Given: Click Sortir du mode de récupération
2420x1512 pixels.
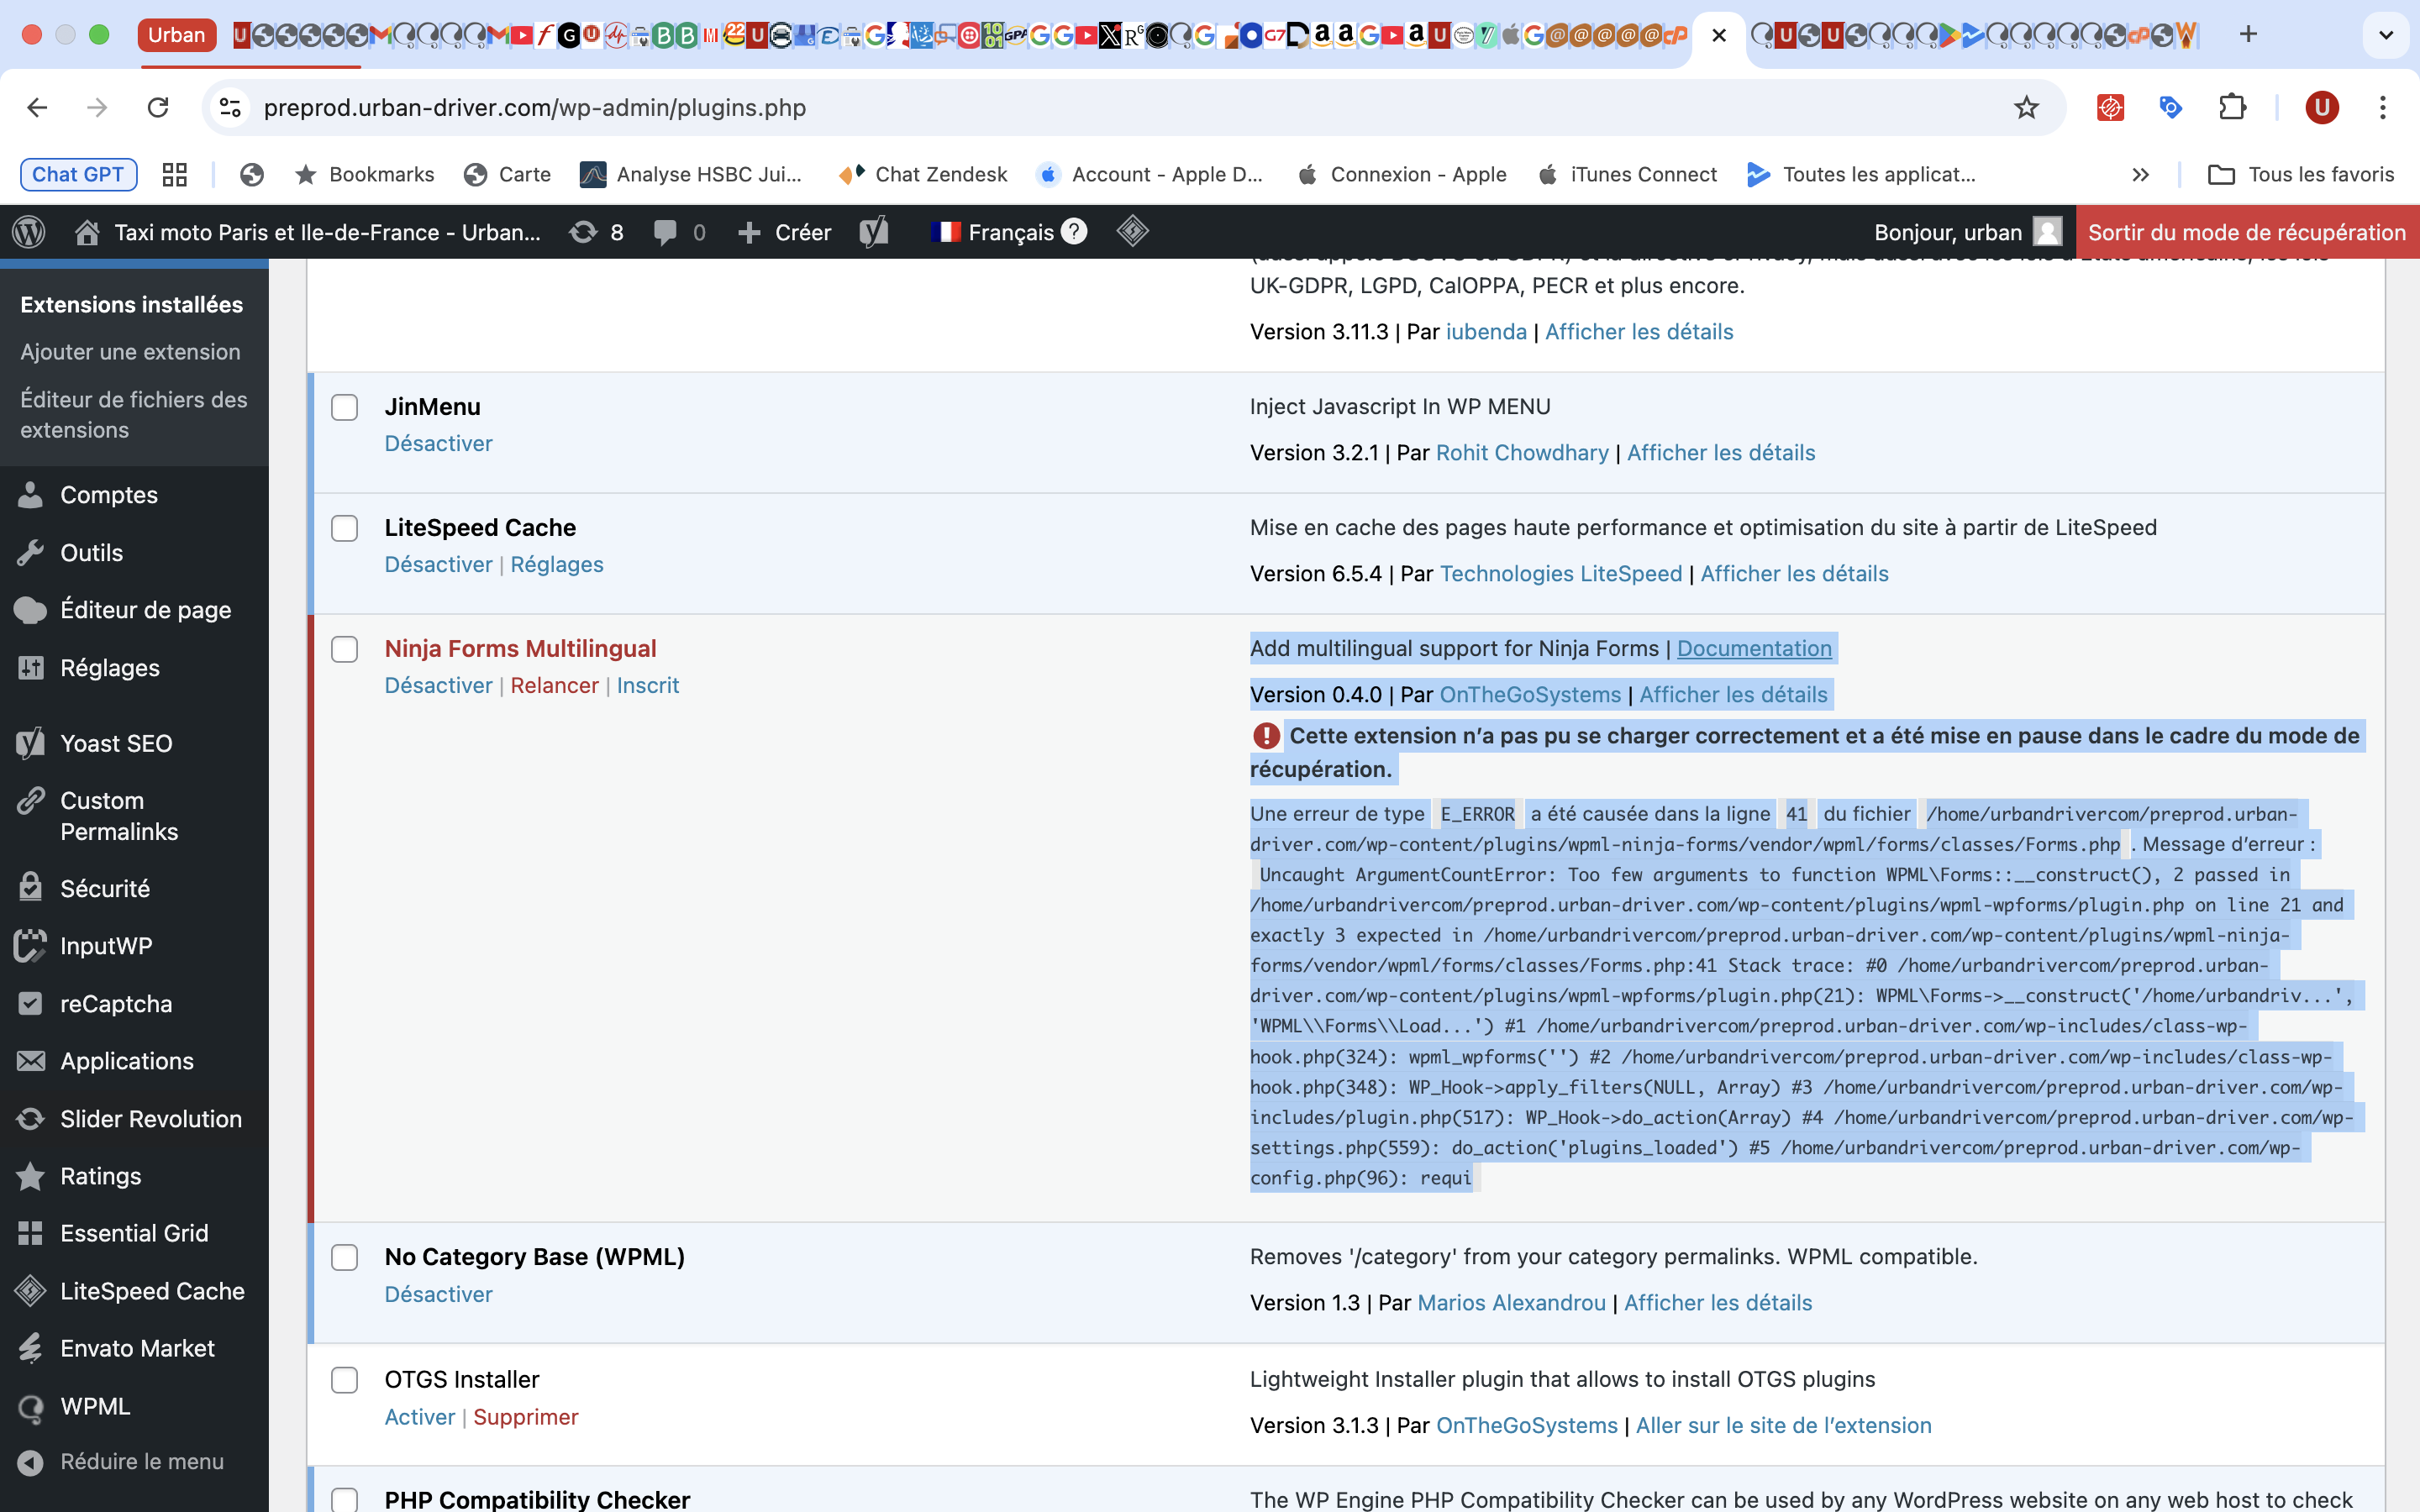Looking at the screenshot, I should [2247, 232].
